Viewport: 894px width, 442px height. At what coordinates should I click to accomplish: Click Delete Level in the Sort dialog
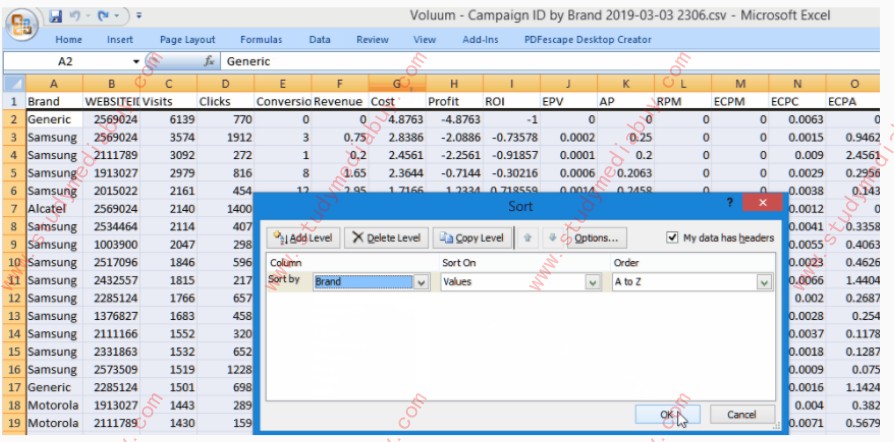[x=386, y=238]
